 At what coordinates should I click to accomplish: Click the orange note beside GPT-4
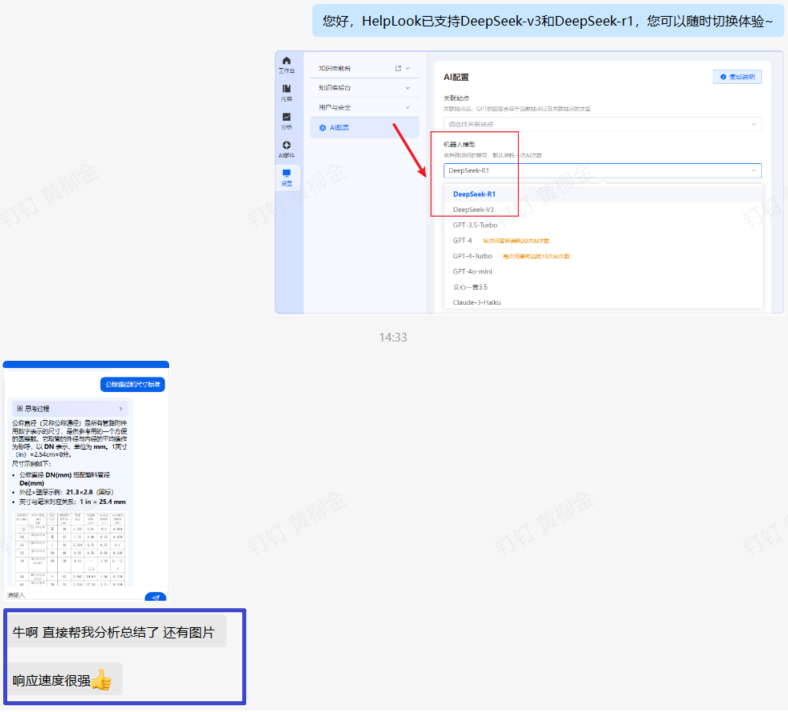pos(516,241)
